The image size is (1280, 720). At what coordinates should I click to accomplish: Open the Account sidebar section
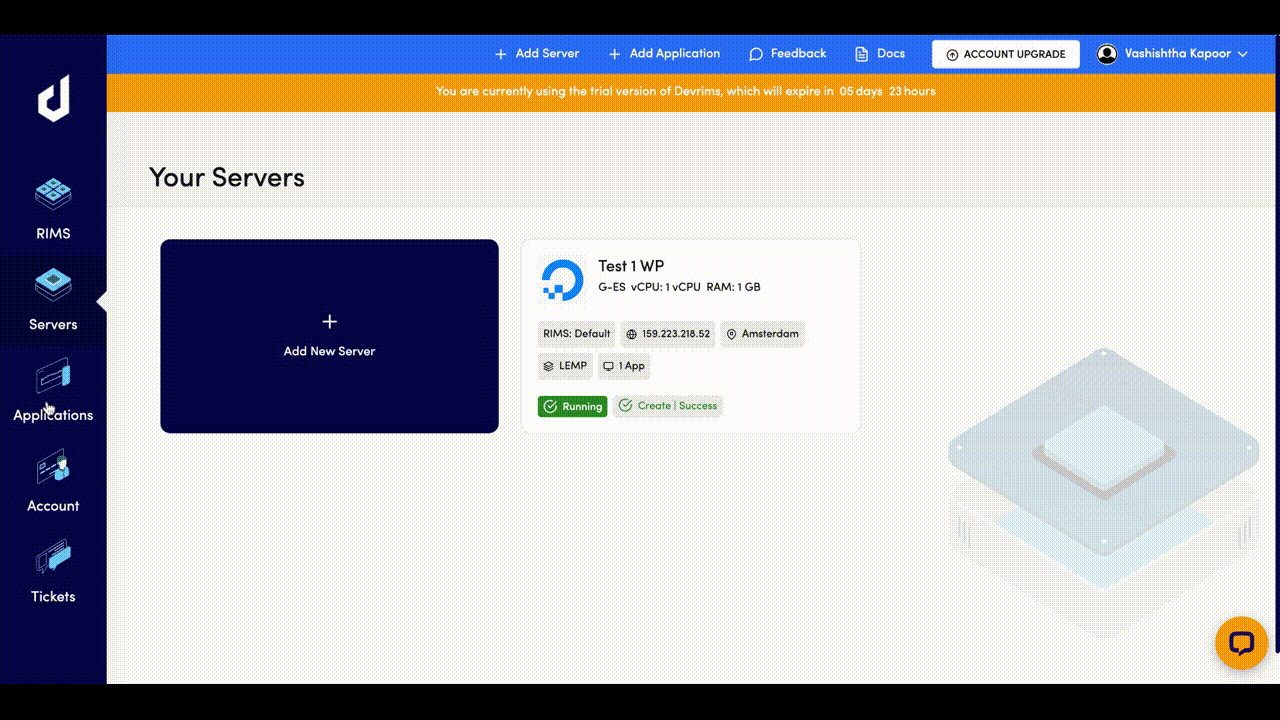53,482
